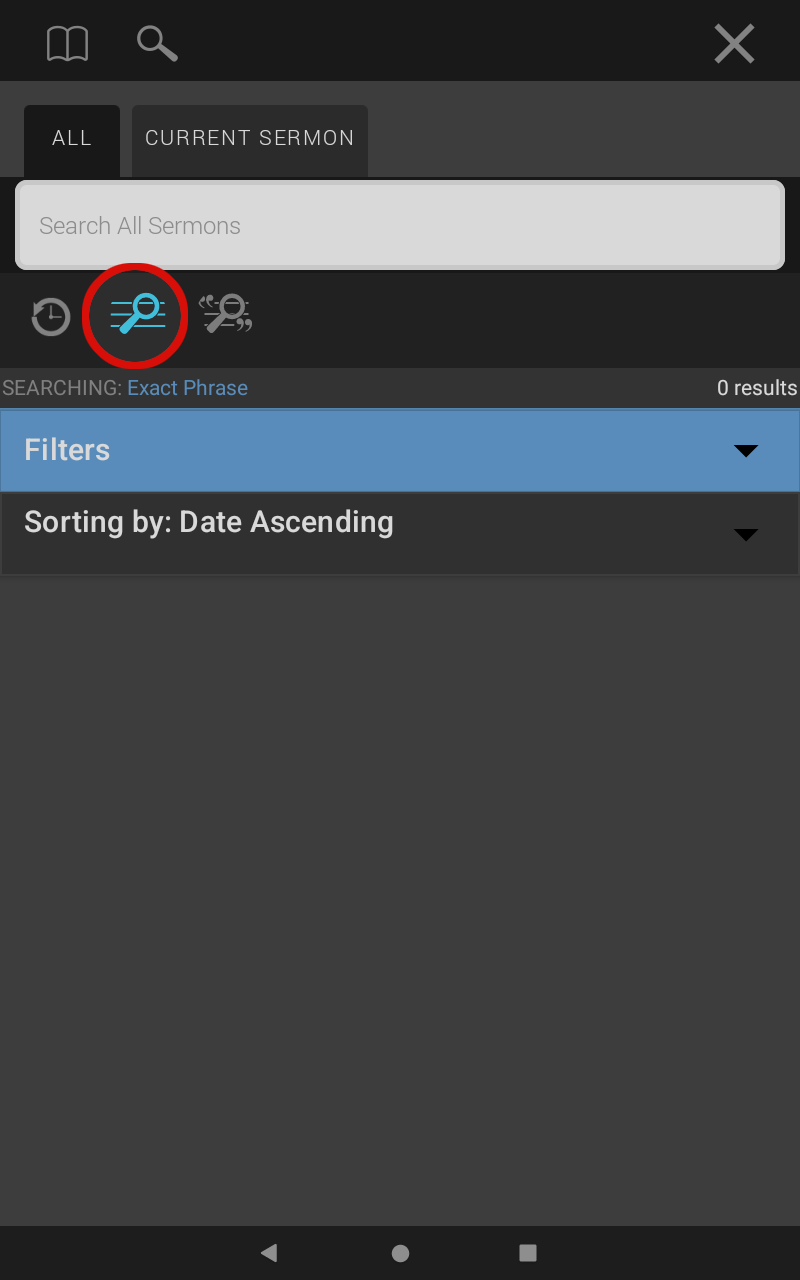The height and width of the screenshot is (1280, 800).
Task: Tap the magnifying glass search icon in the top bar
Action: [157, 44]
